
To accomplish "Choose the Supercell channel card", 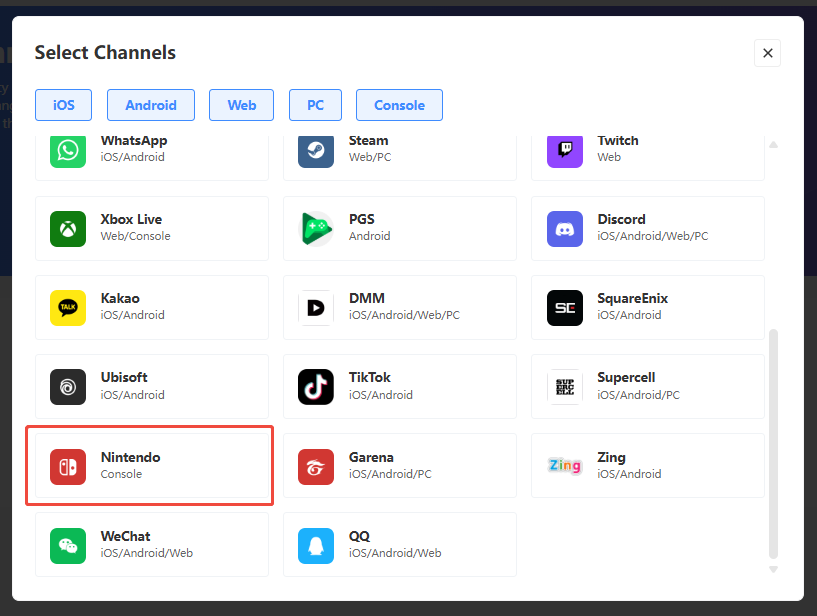I will click(x=648, y=387).
